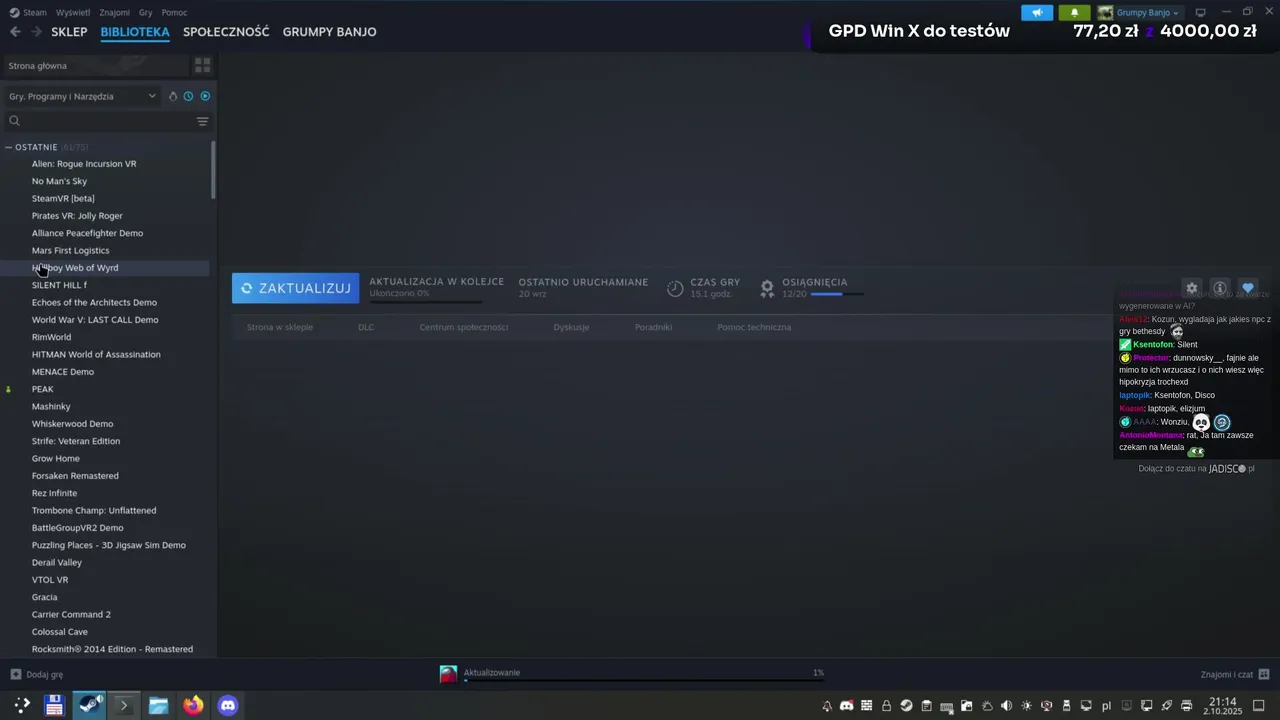Open the green notifications bell
Screen dimensions: 1280x720
pyautogui.click(x=1074, y=13)
